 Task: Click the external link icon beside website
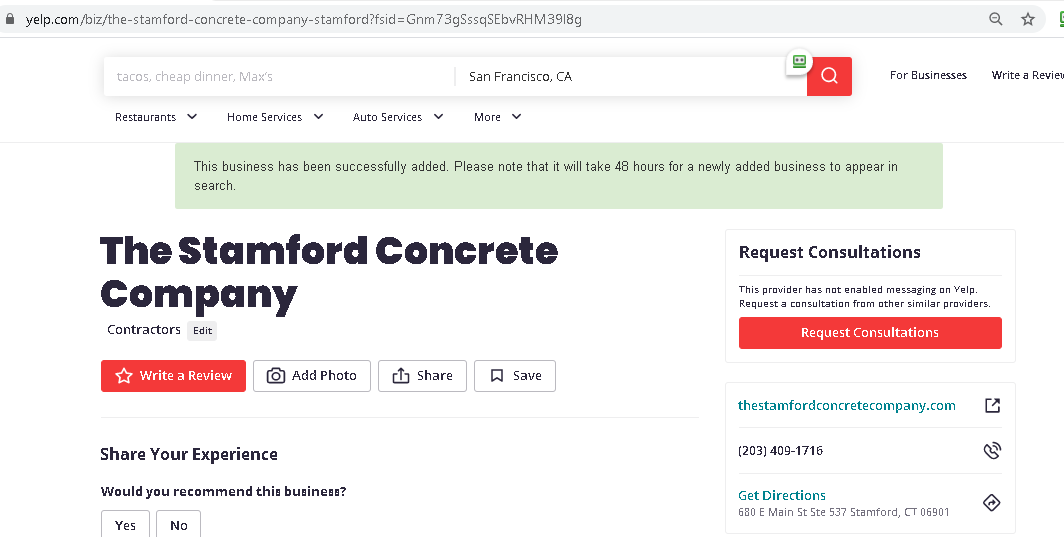click(992, 405)
